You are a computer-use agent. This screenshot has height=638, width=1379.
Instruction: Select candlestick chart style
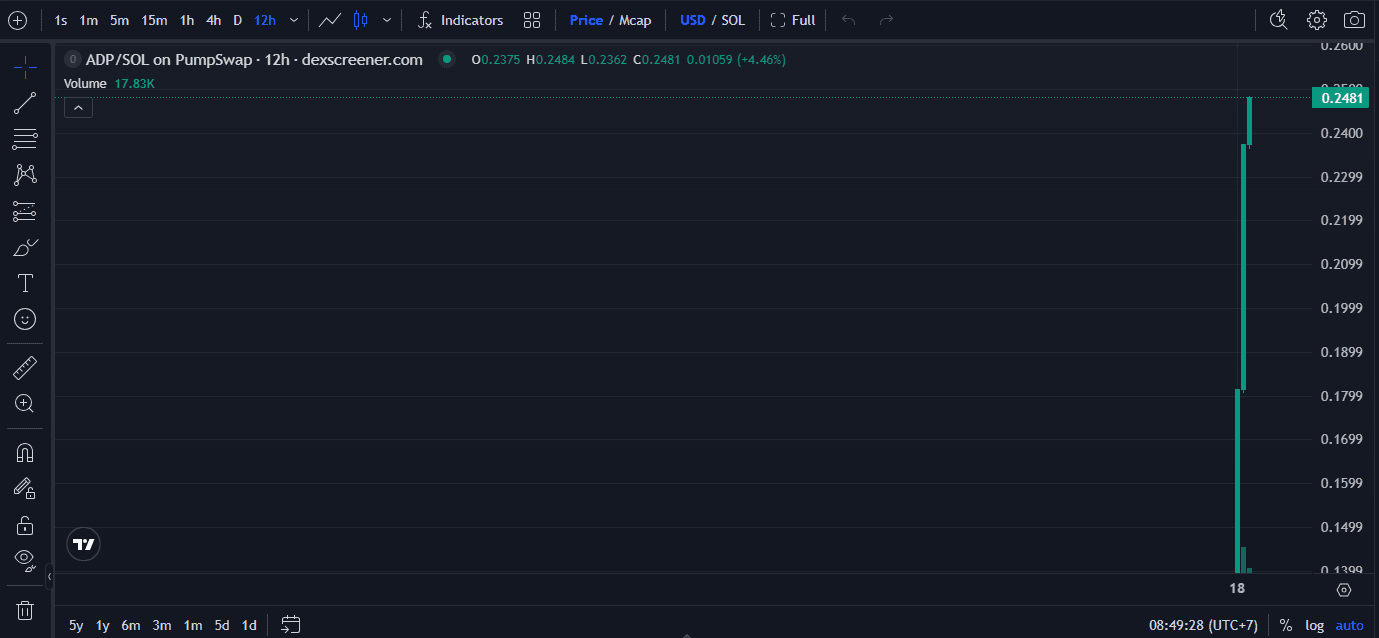pos(361,20)
